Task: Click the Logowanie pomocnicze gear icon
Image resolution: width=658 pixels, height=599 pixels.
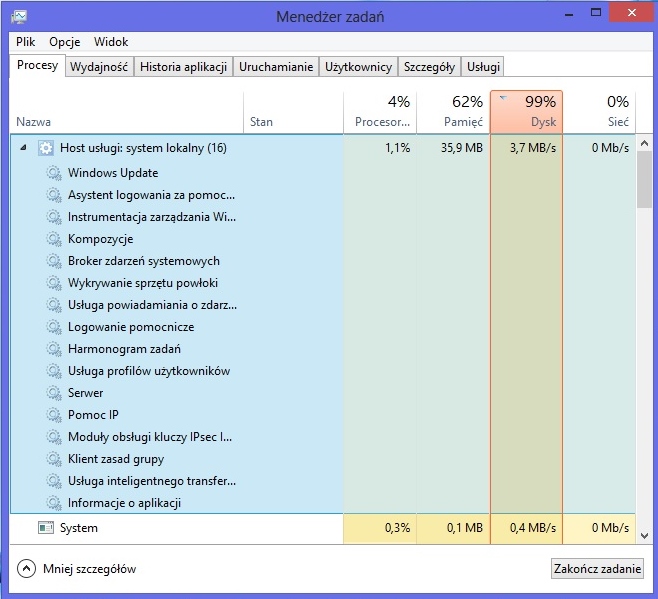Action: tap(54, 327)
